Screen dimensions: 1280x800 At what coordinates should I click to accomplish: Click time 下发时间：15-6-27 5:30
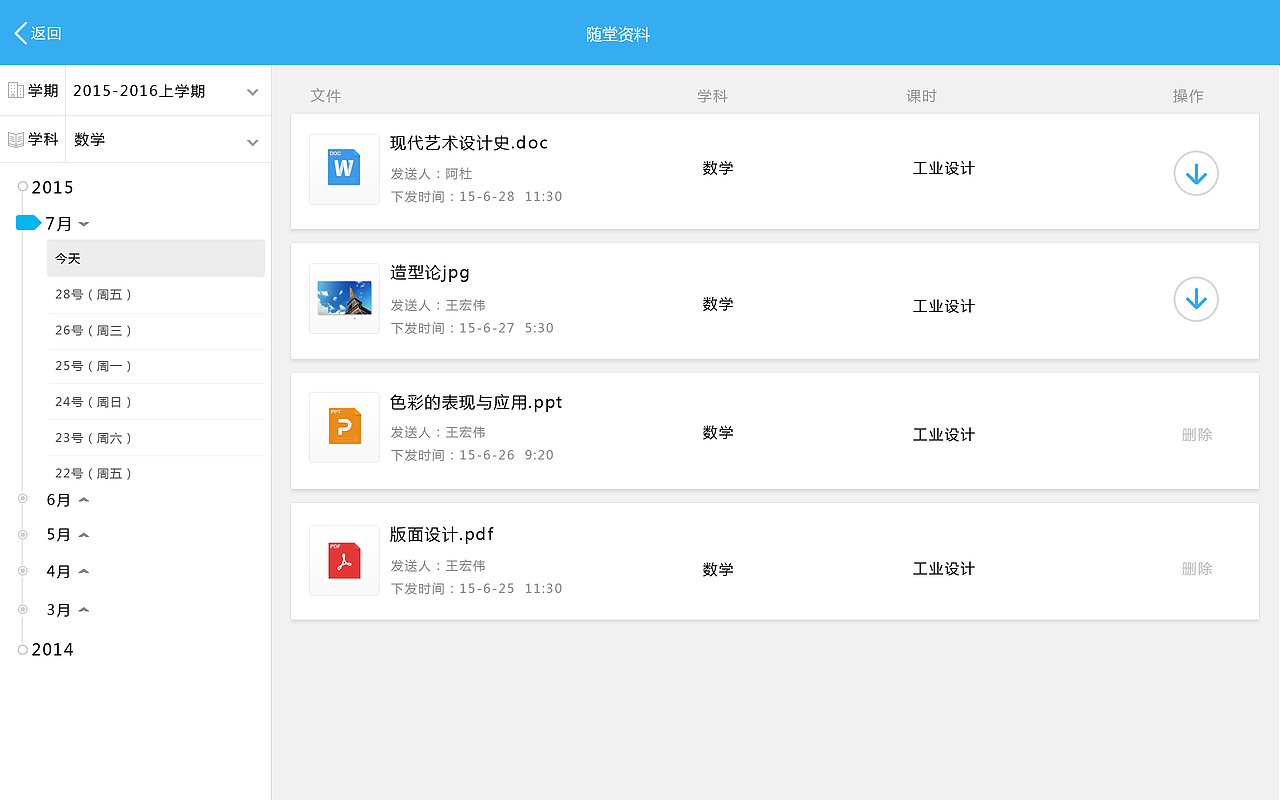click(x=472, y=328)
